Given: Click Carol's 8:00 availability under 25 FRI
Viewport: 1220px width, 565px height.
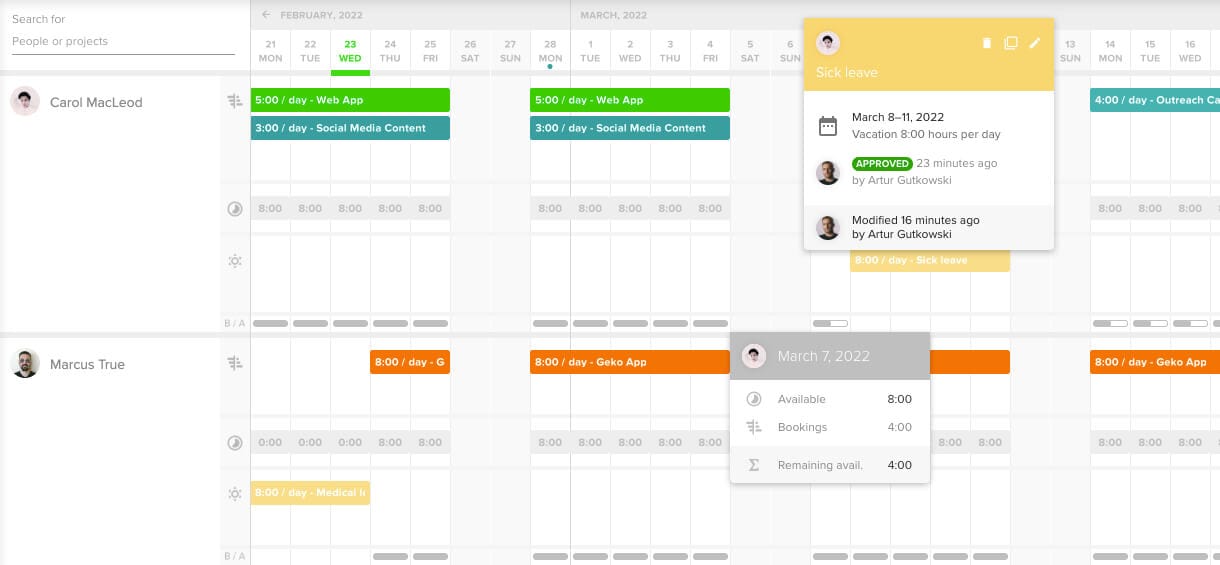Looking at the screenshot, I should (x=430, y=209).
